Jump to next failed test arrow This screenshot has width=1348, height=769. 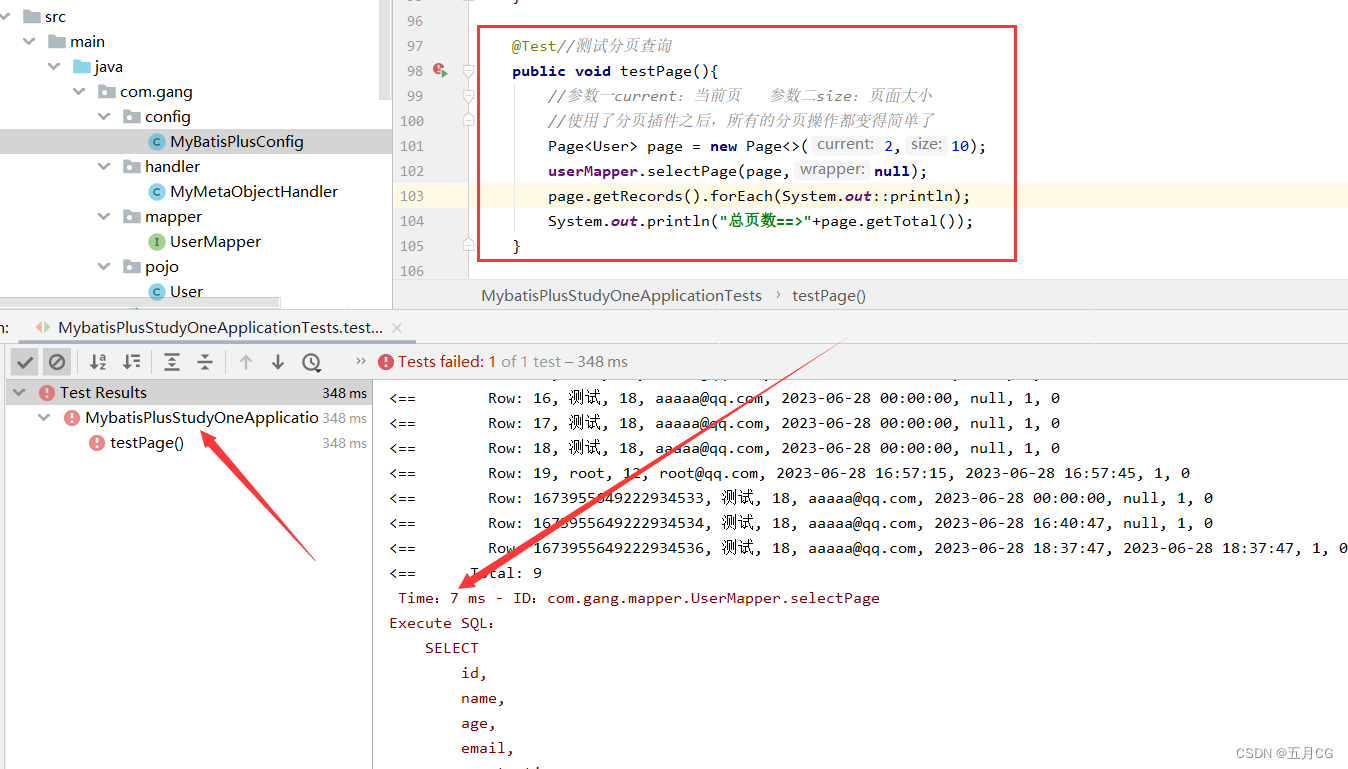[278, 362]
